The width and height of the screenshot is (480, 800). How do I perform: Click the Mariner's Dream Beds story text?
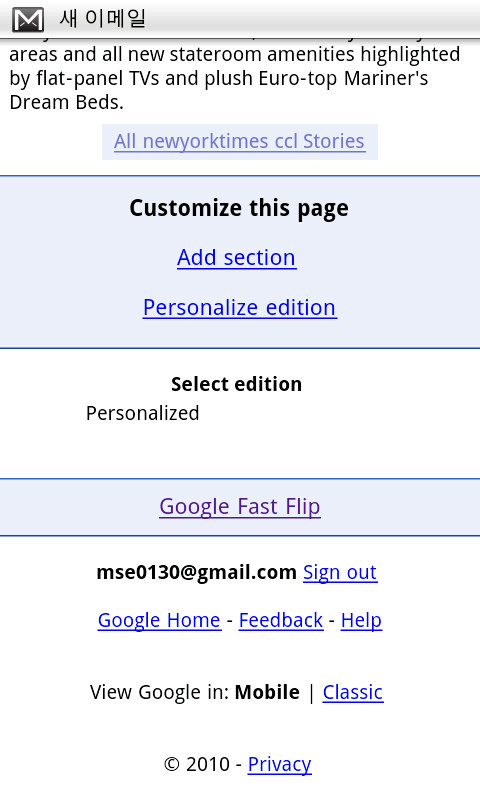(x=234, y=78)
